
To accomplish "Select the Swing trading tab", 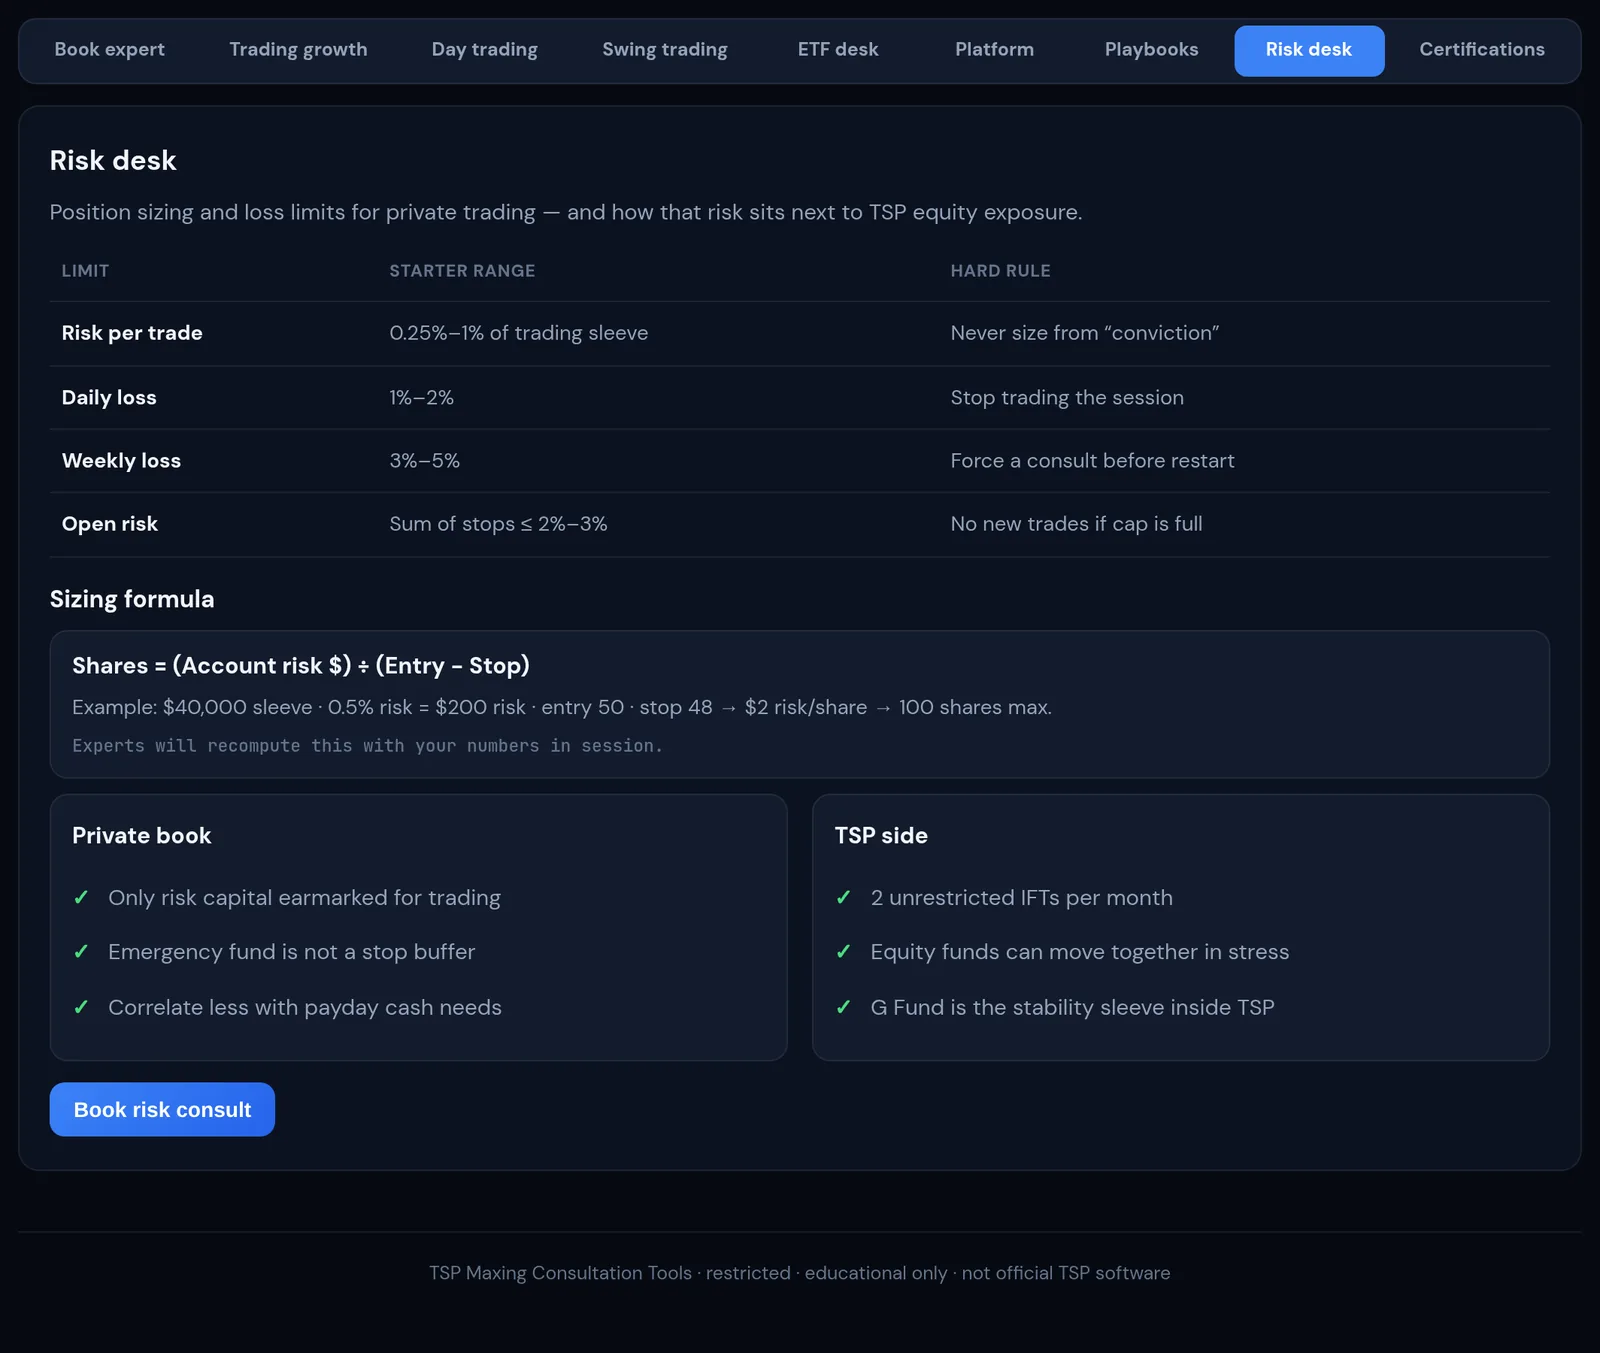I will coord(665,50).
